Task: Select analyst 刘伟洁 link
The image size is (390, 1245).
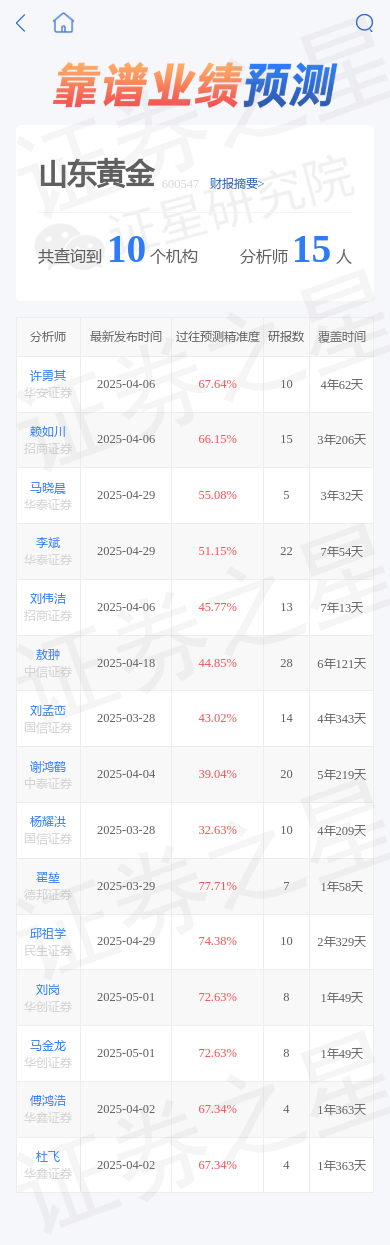Action: pyautogui.click(x=48, y=599)
